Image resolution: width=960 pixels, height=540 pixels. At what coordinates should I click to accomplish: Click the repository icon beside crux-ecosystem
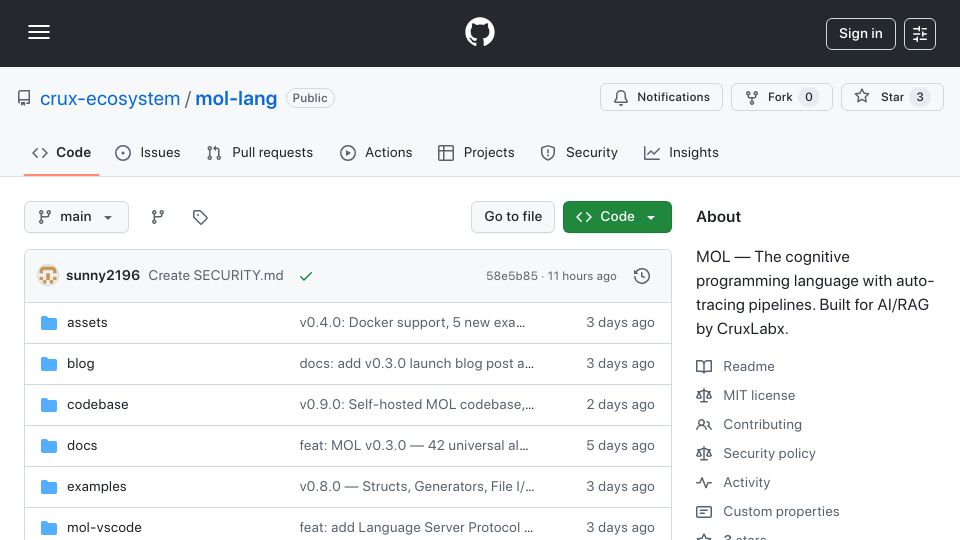point(24,98)
